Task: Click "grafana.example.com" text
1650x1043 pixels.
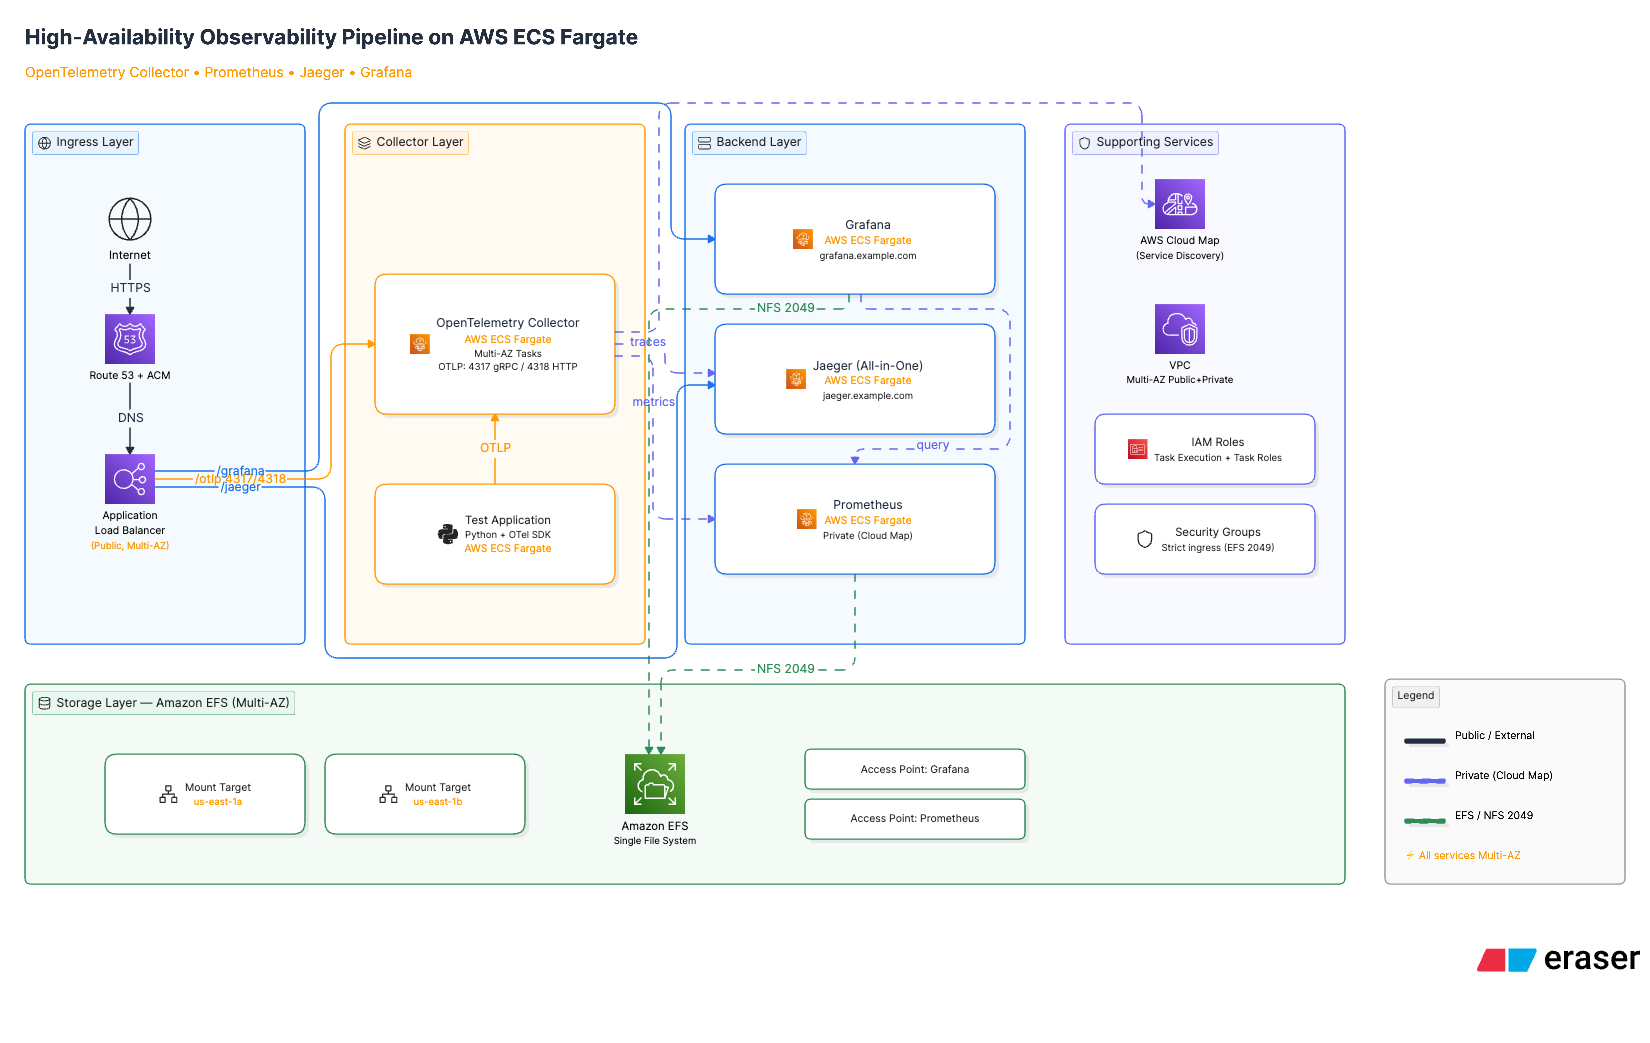Action: click(x=868, y=256)
